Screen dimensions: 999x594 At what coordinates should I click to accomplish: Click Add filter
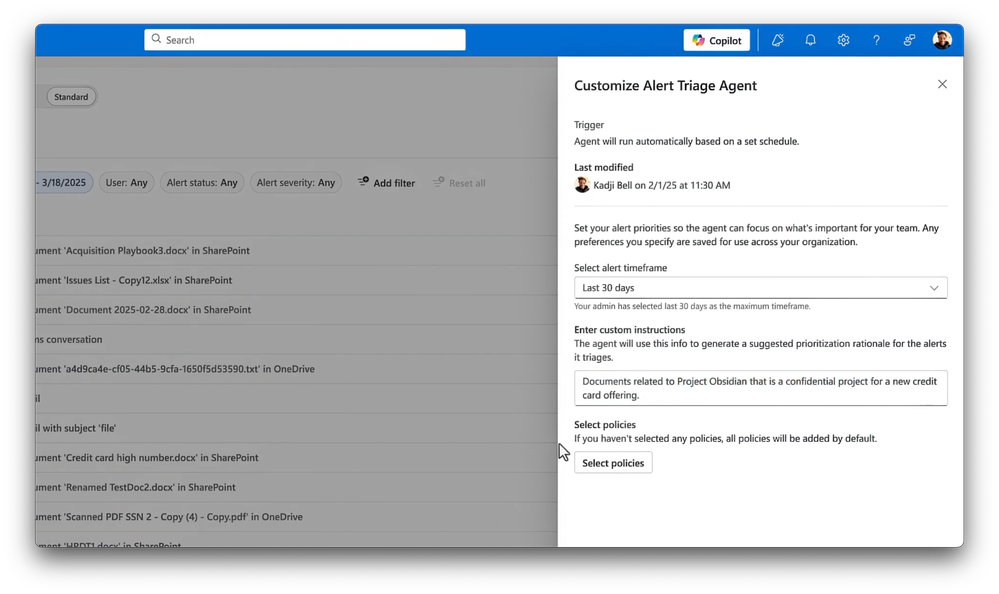(386, 183)
